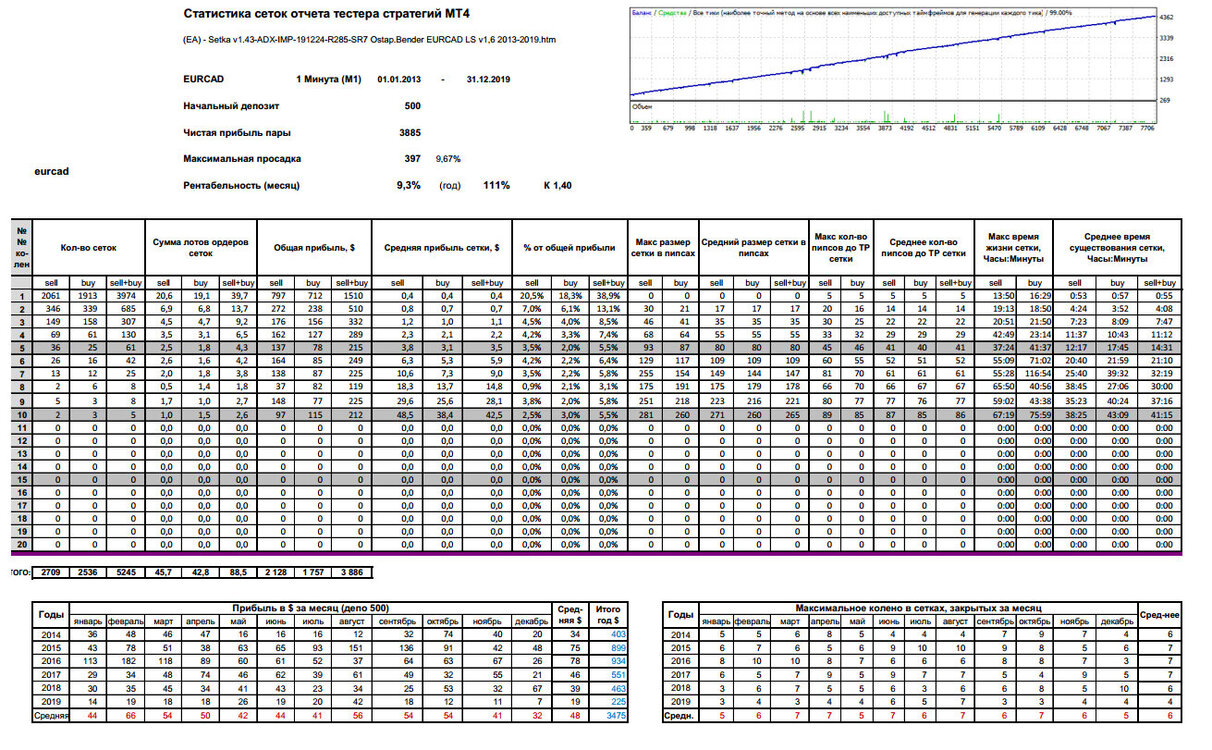This screenshot has height=750, width=1212.
Task: Click the yearly return value '111%'
Action: click(497, 185)
